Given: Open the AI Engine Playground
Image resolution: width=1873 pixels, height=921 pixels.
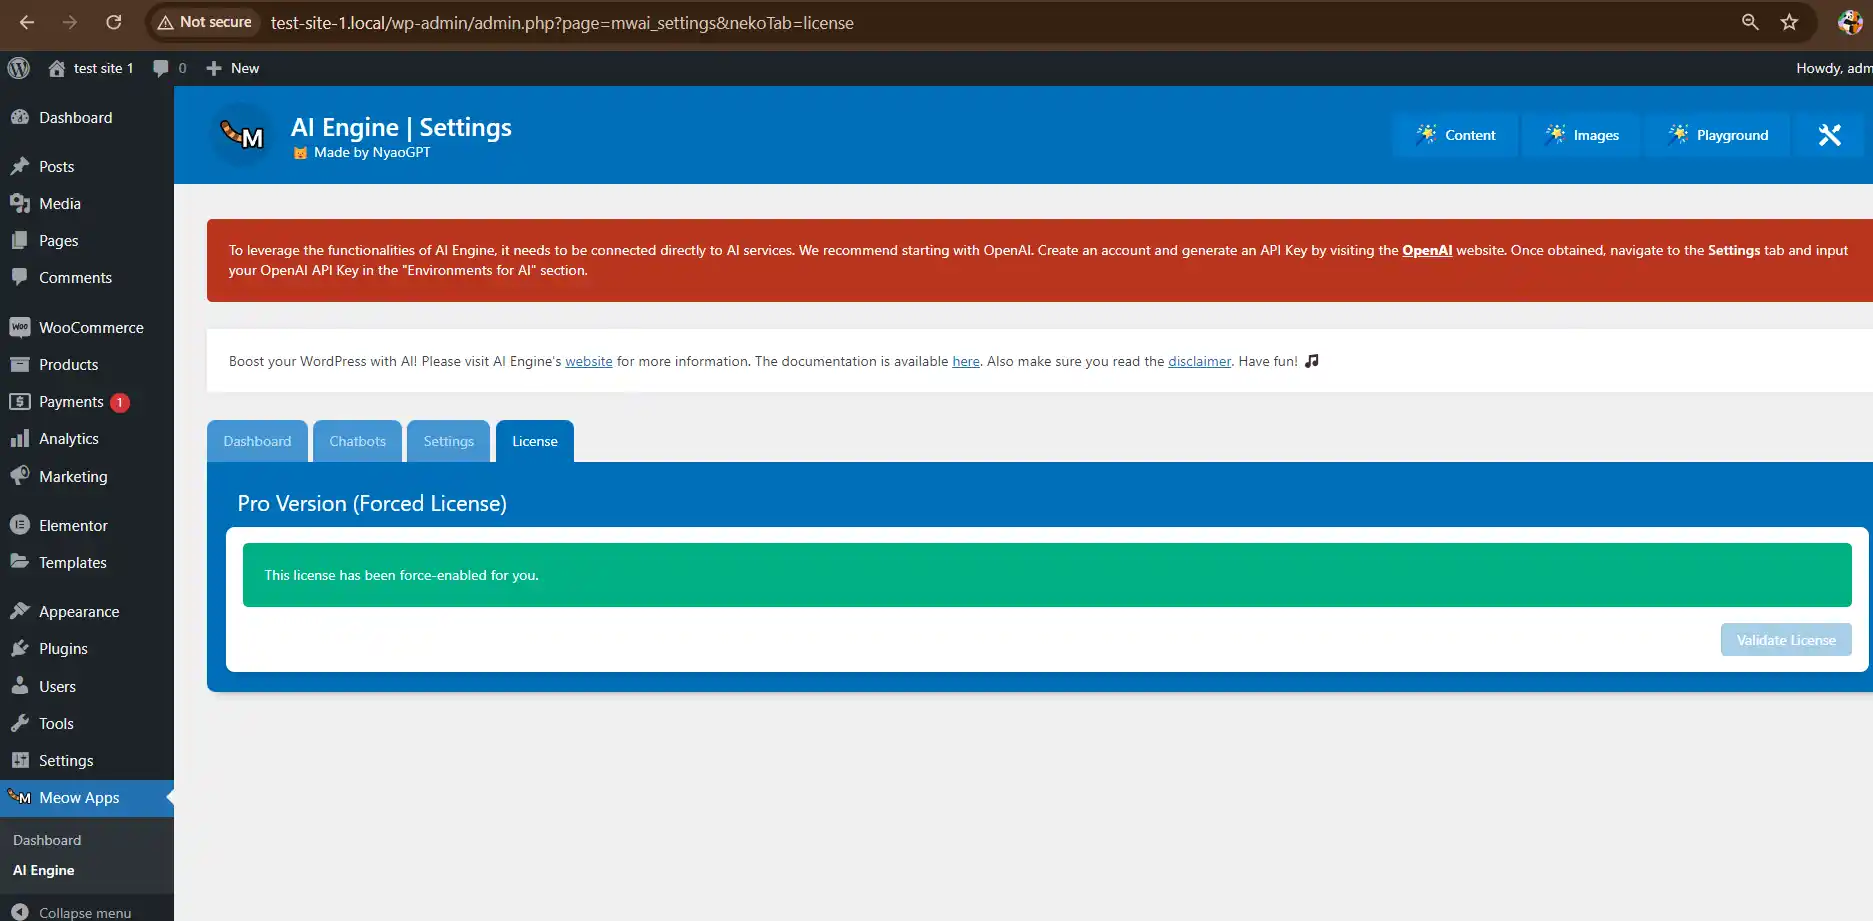Looking at the screenshot, I should 1718,134.
